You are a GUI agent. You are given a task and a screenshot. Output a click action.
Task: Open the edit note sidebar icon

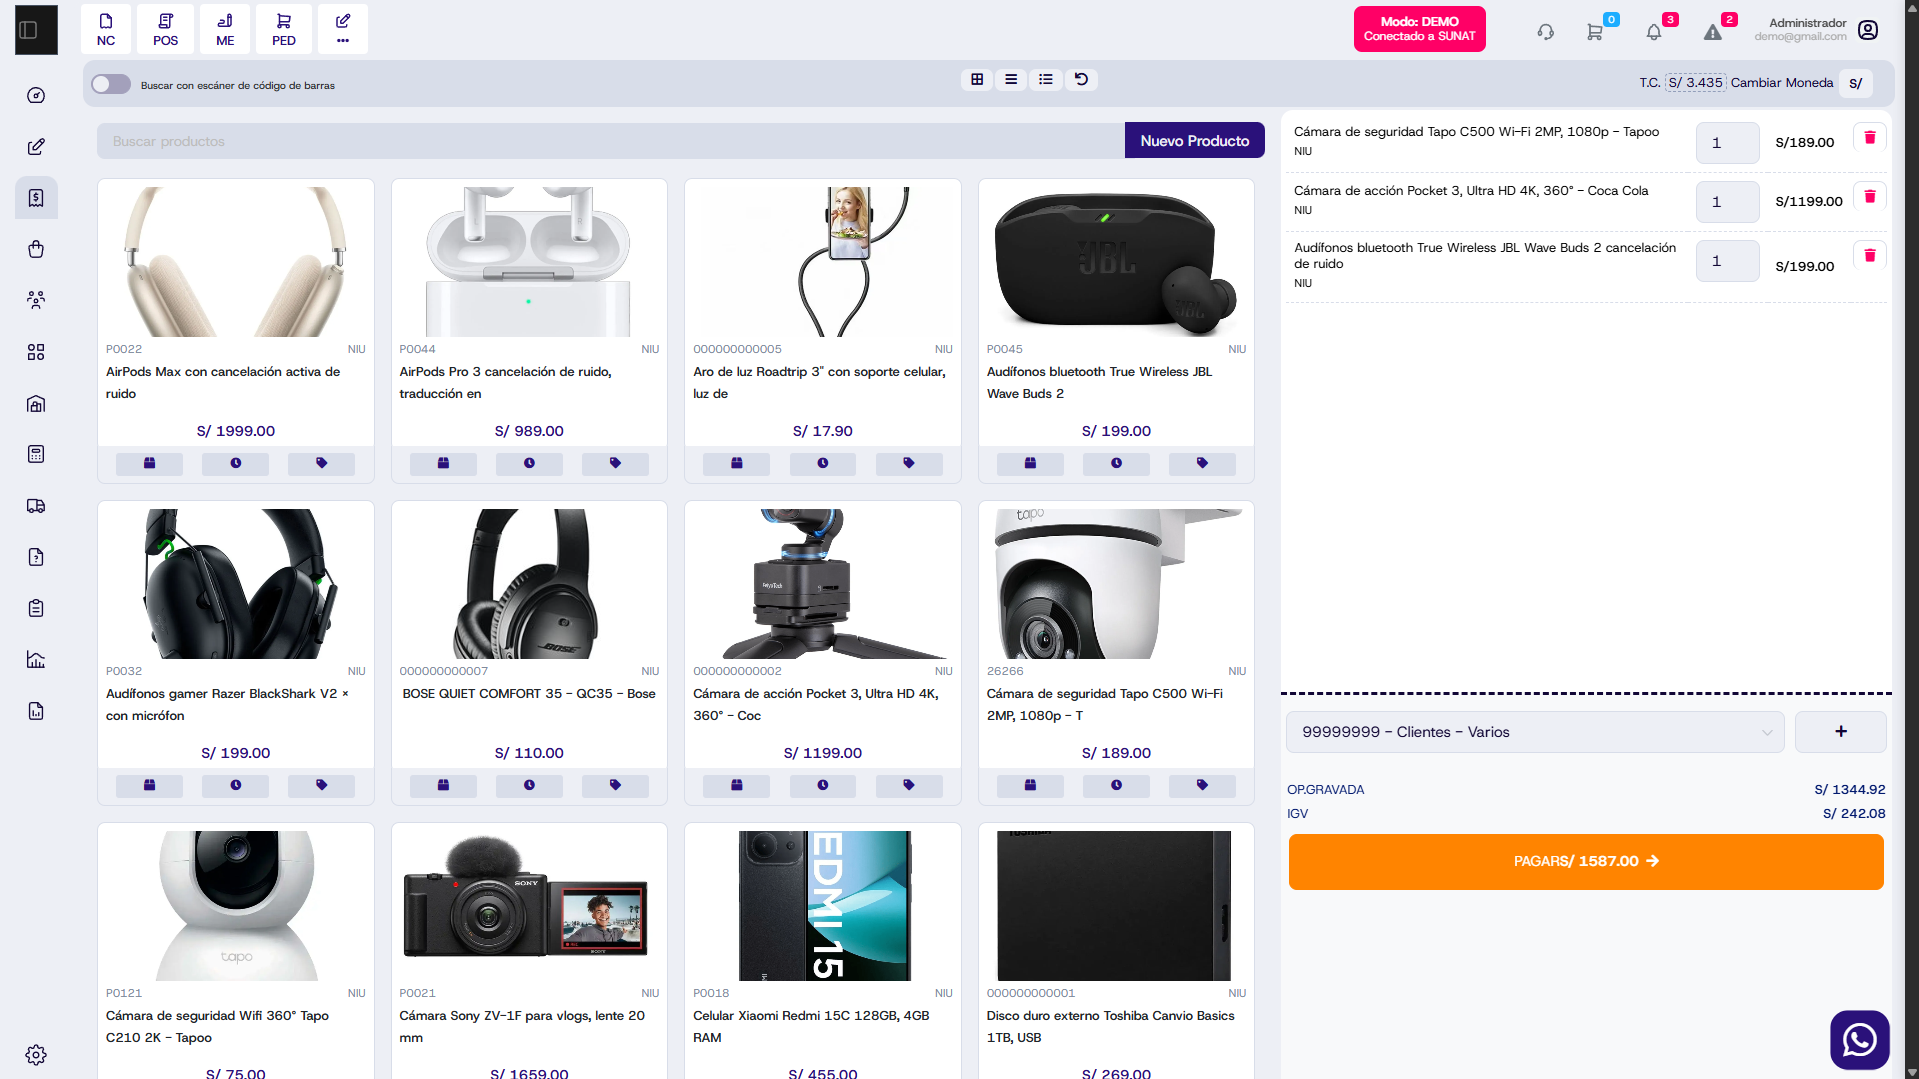pos(36,147)
